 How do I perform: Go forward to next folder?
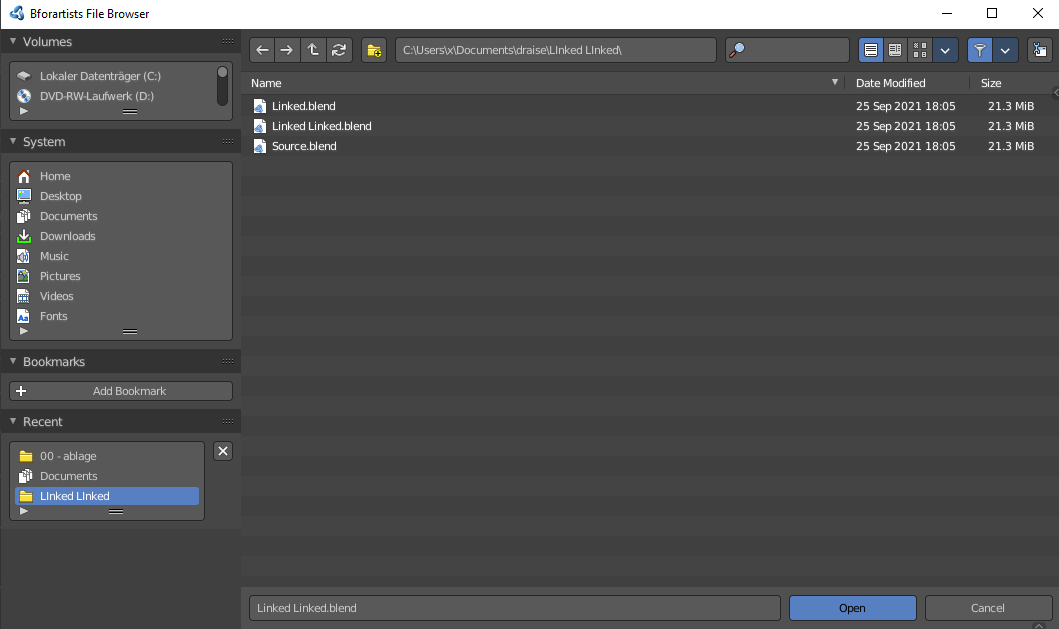[x=287, y=50]
